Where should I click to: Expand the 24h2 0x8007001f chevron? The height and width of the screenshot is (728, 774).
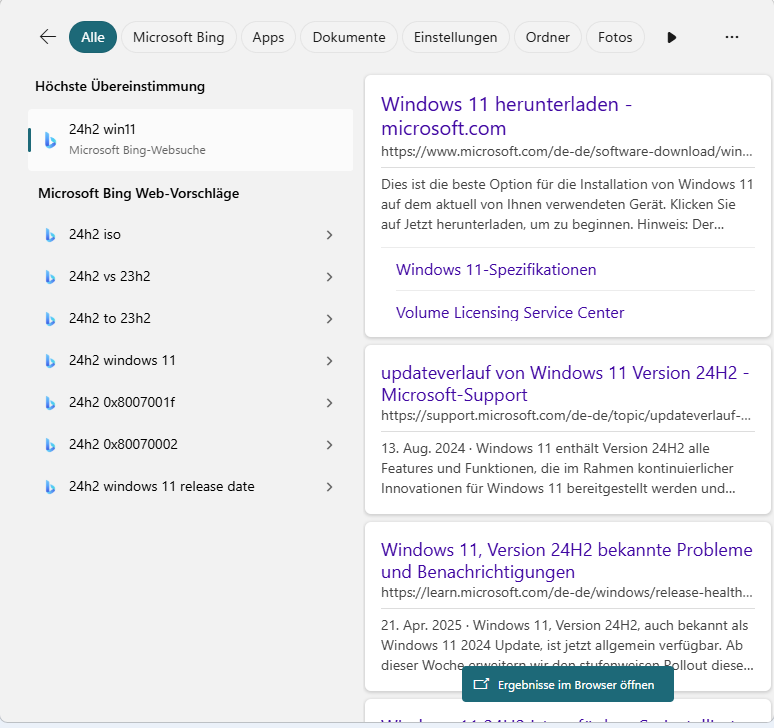(x=330, y=403)
